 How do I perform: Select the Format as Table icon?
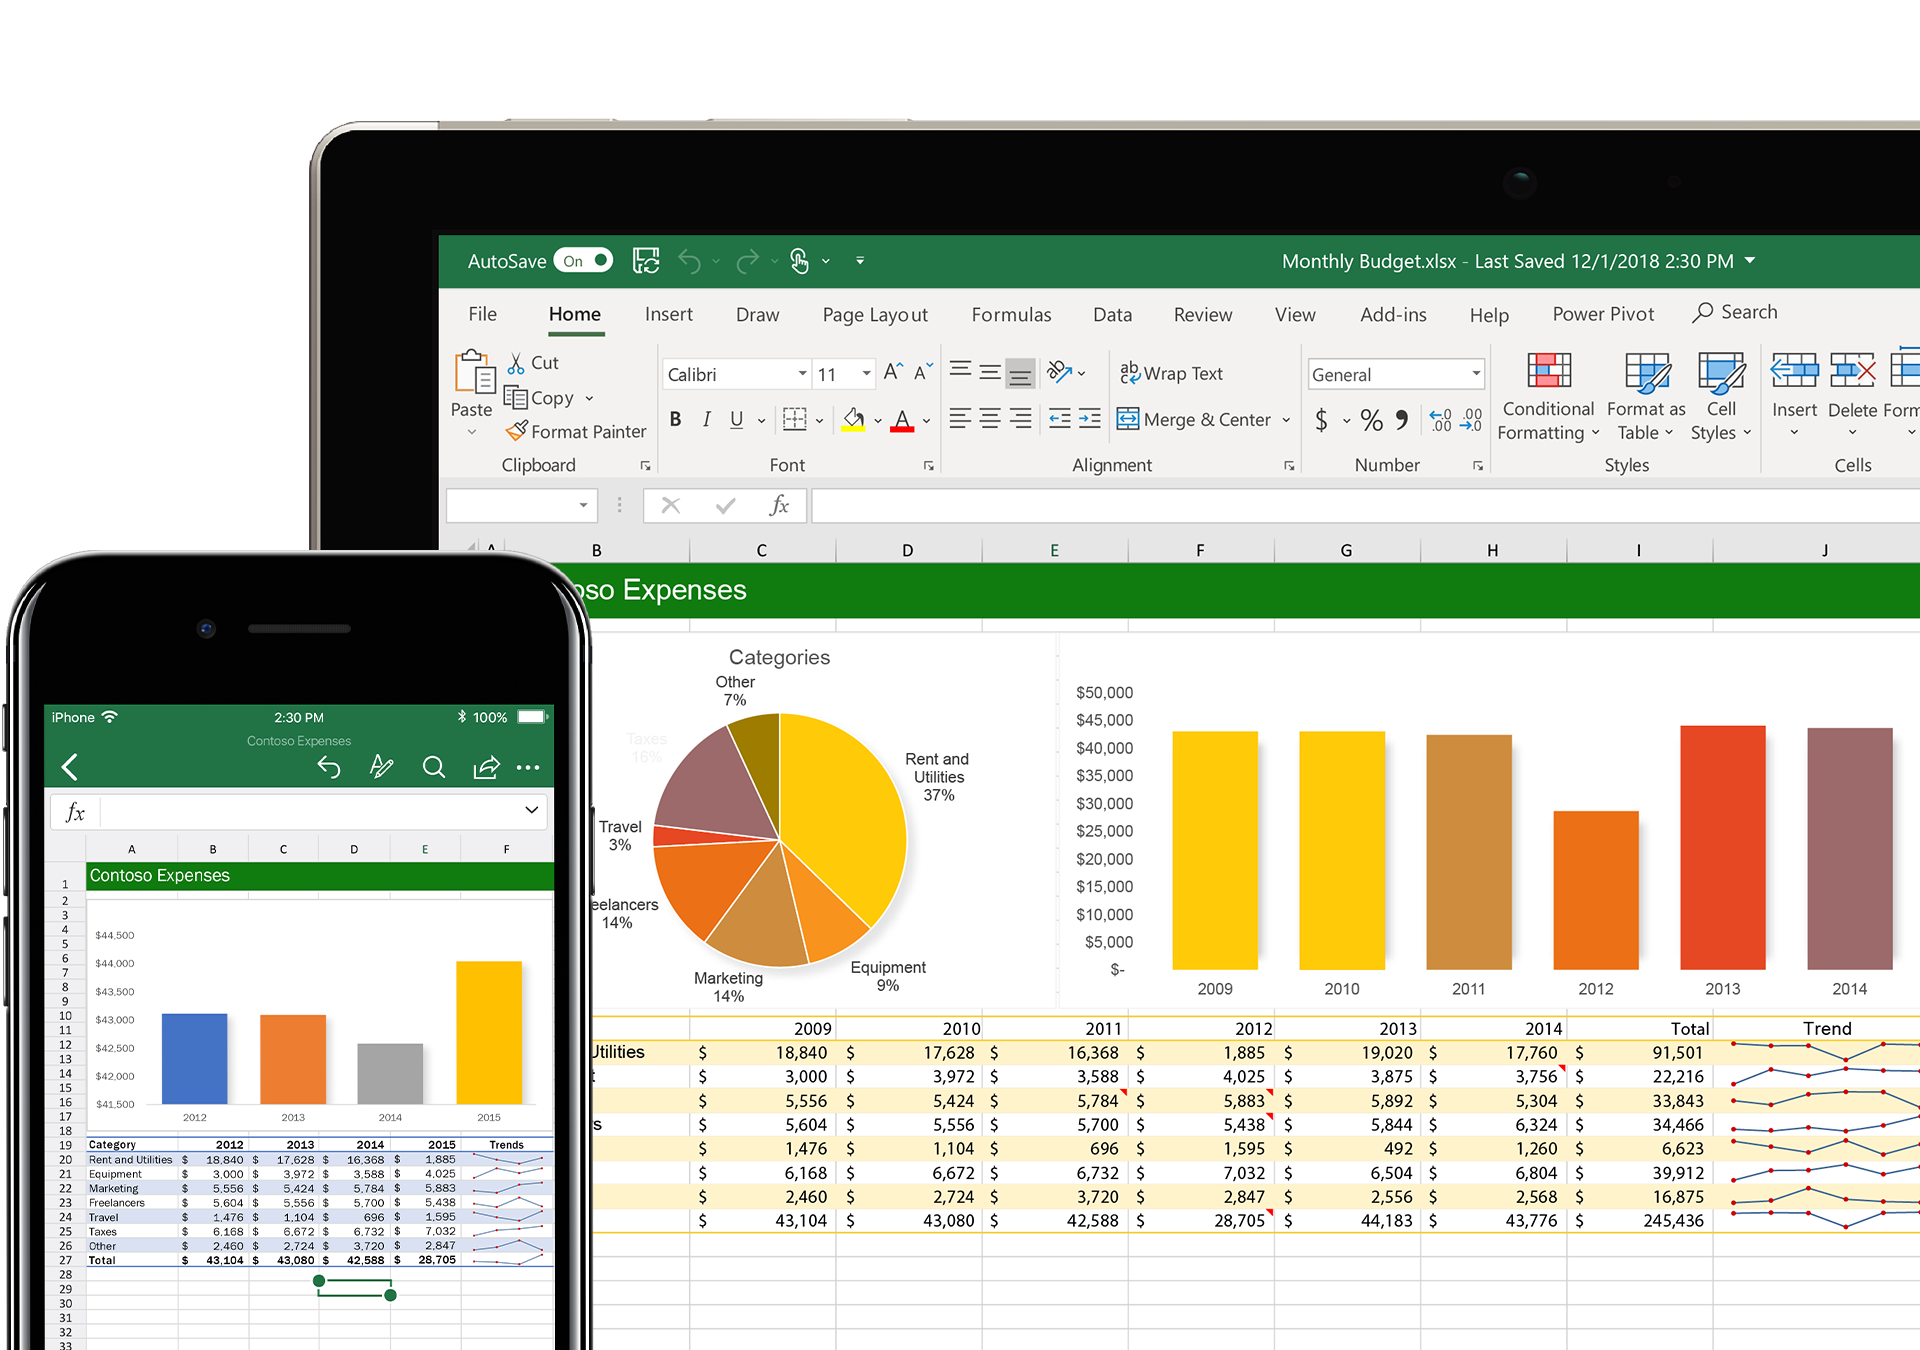click(1639, 402)
